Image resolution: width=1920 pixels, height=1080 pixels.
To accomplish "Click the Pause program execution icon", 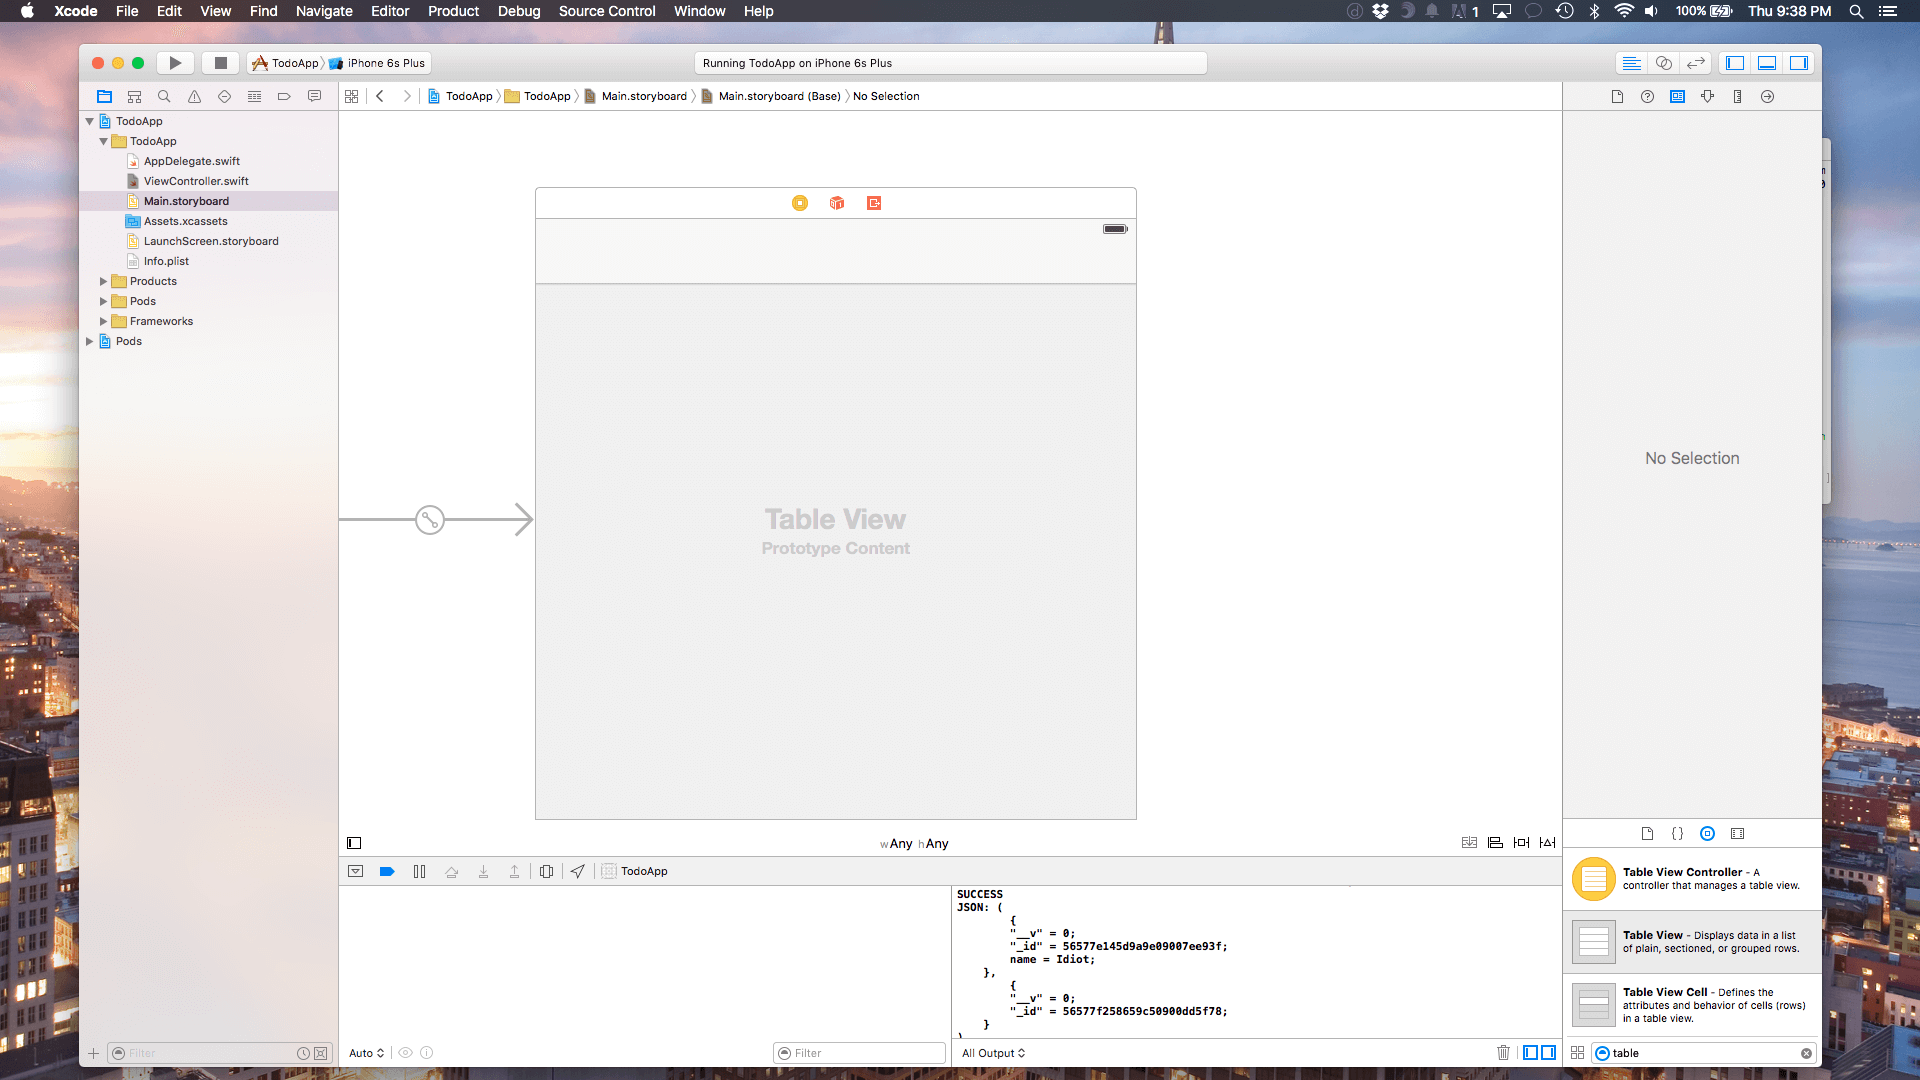I will point(419,872).
